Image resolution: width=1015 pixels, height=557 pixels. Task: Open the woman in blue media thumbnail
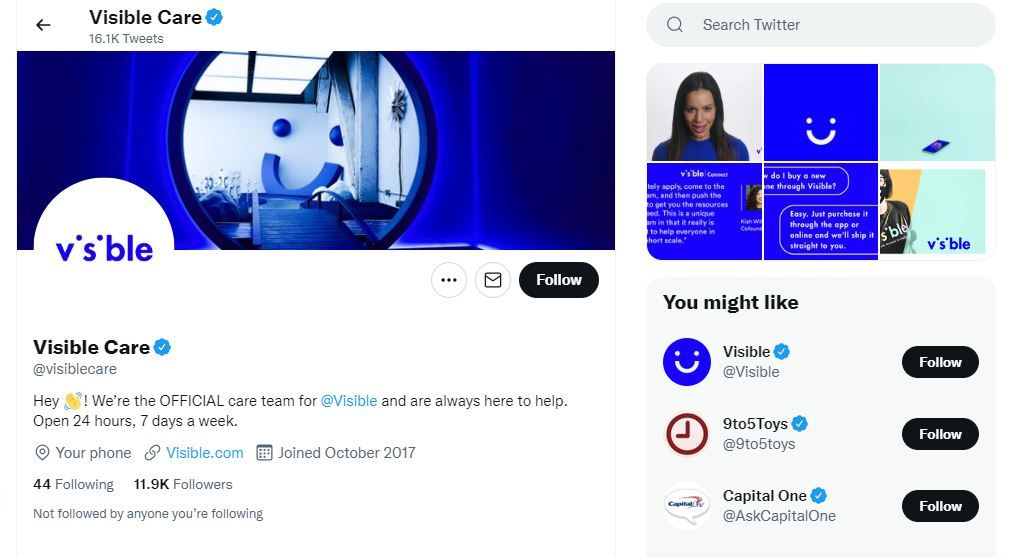(x=704, y=112)
